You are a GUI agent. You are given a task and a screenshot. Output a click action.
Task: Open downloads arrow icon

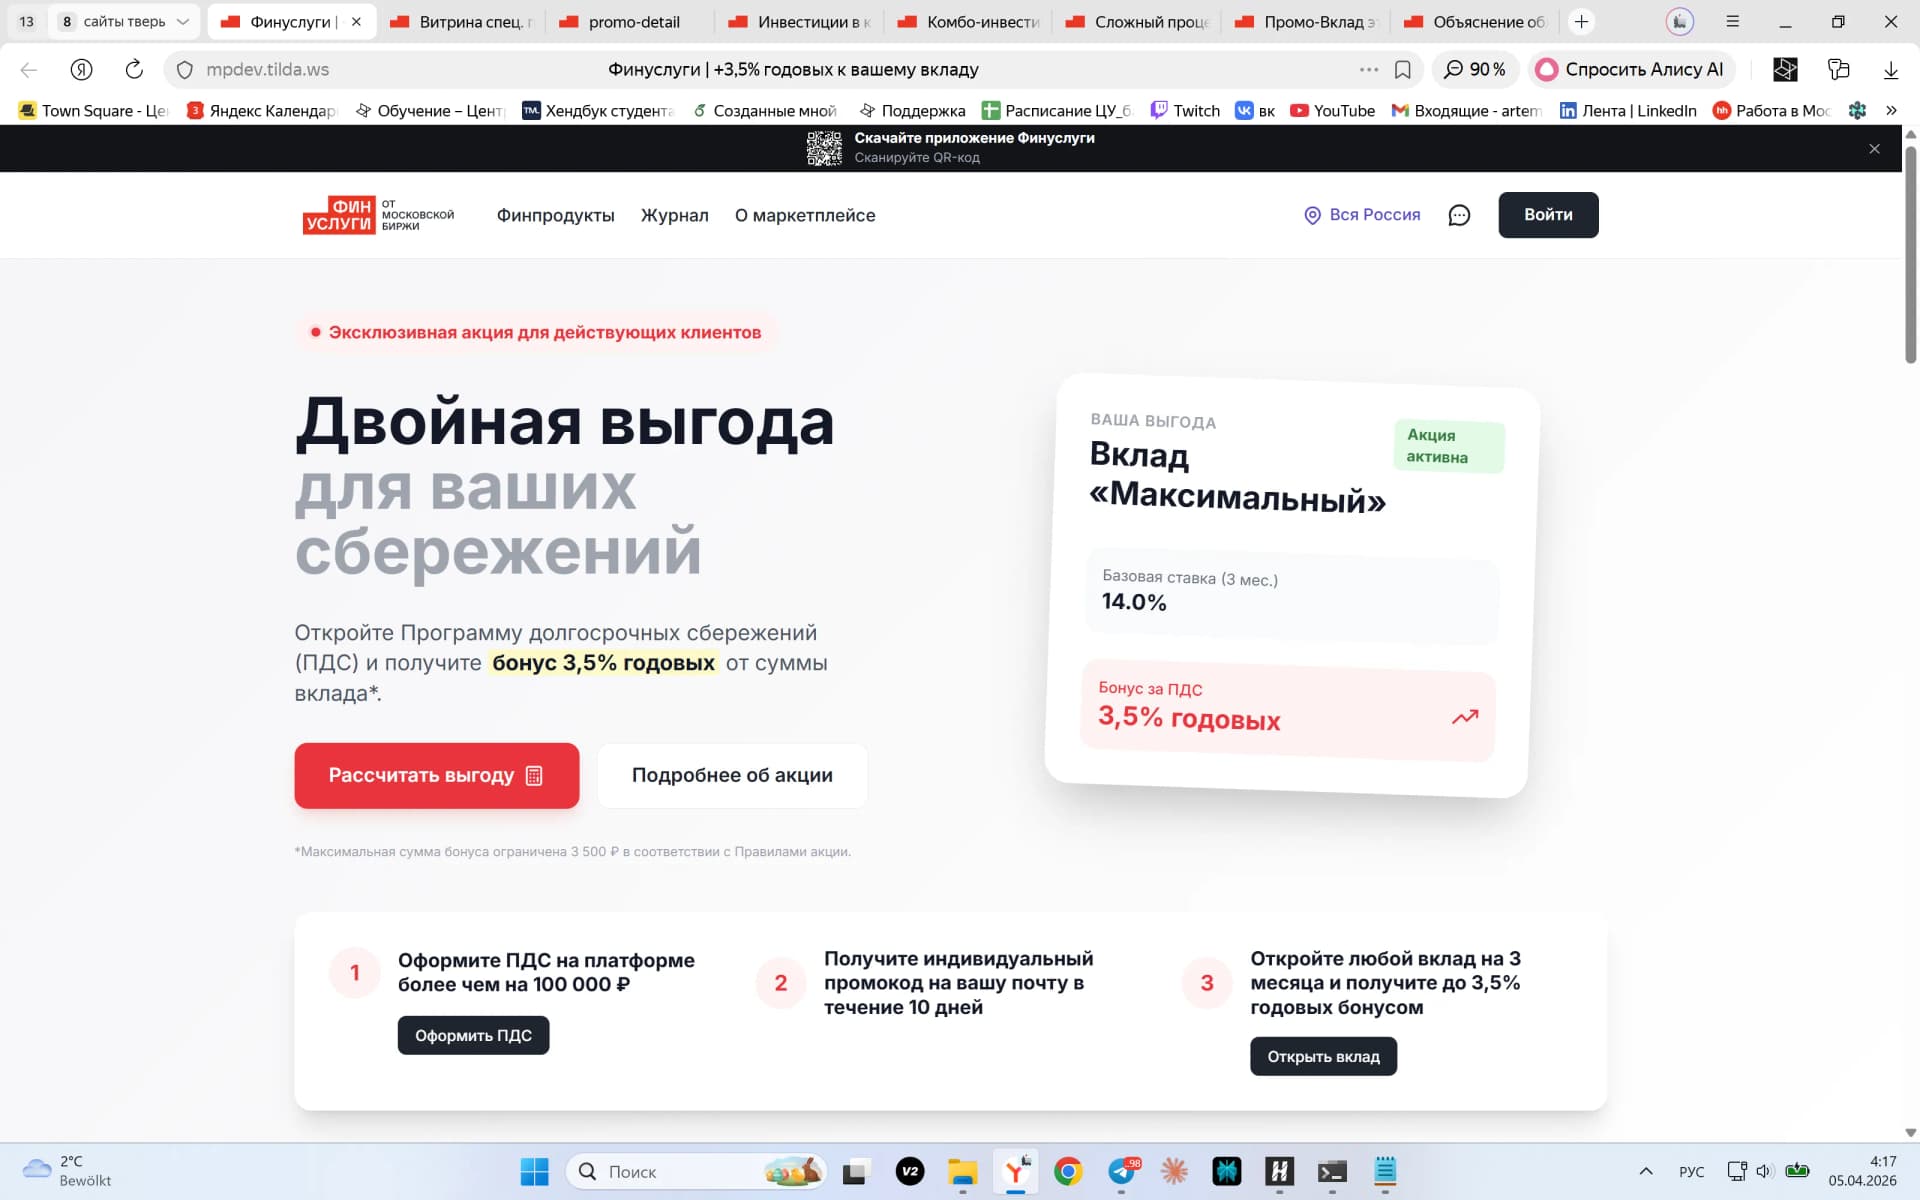1891,69
